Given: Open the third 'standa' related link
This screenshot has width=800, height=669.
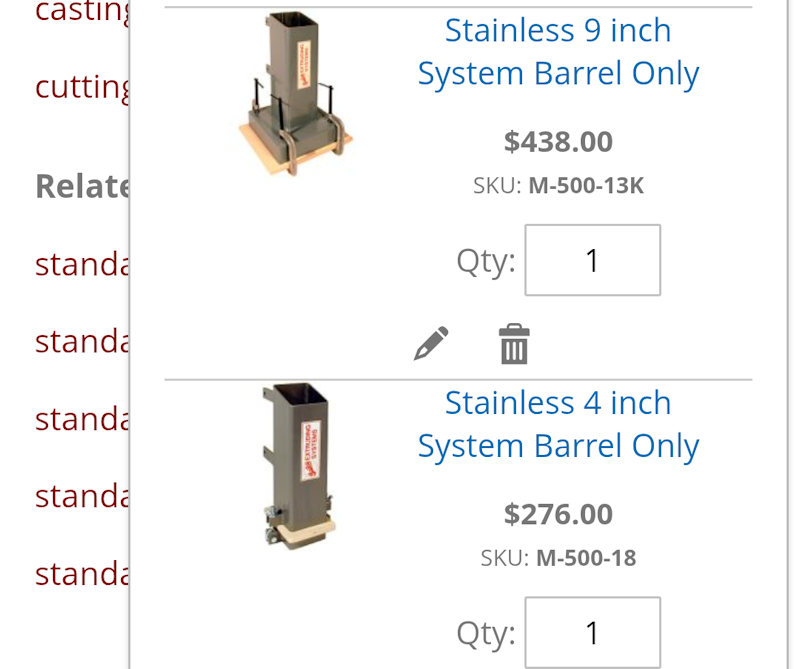Looking at the screenshot, I should pyautogui.click(x=82, y=419).
